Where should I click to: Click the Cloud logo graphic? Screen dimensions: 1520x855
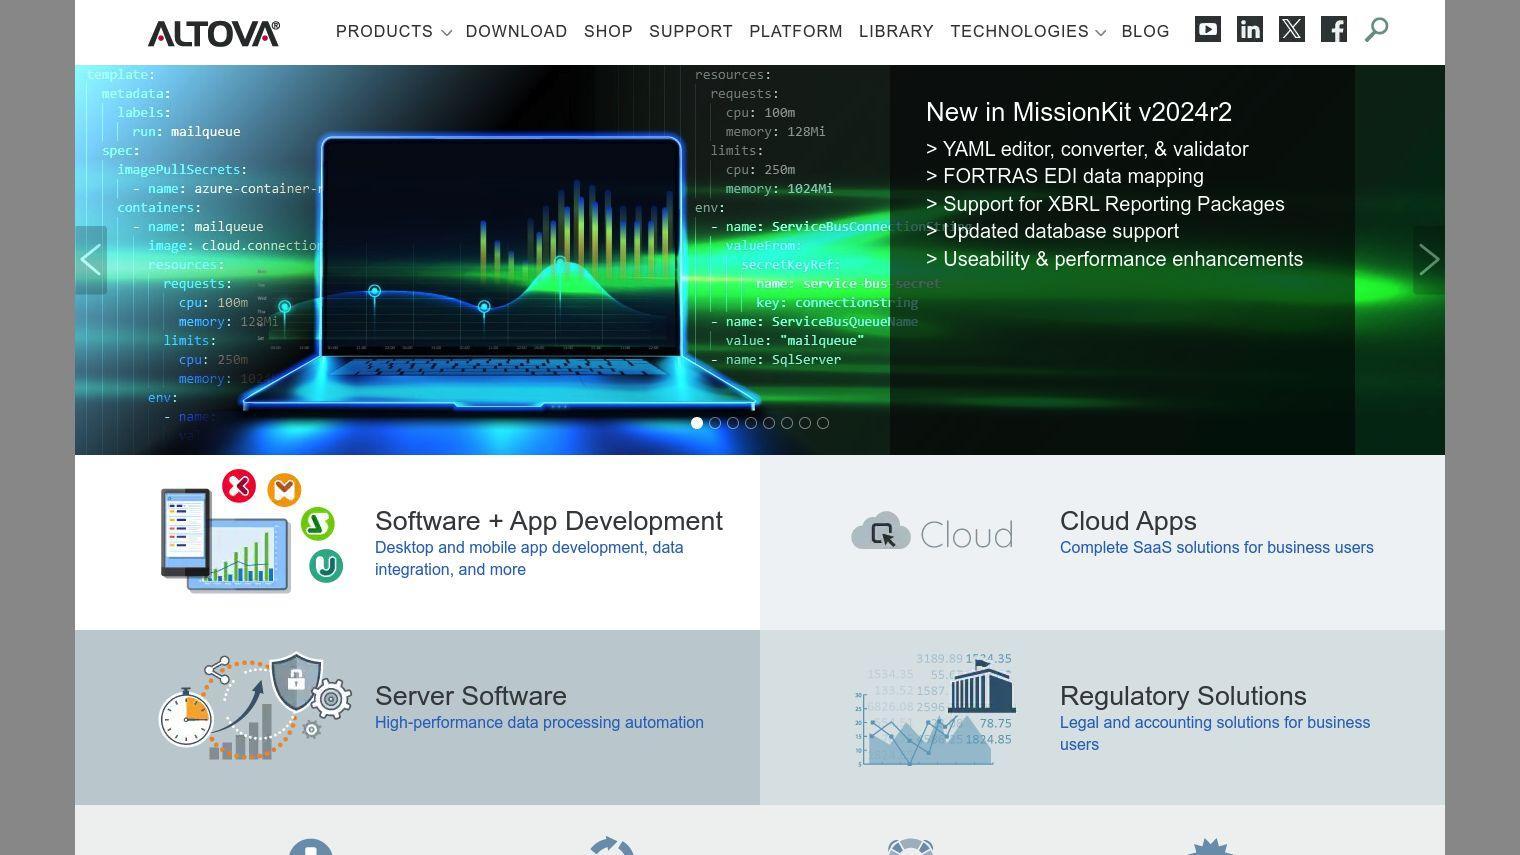(932, 533)
